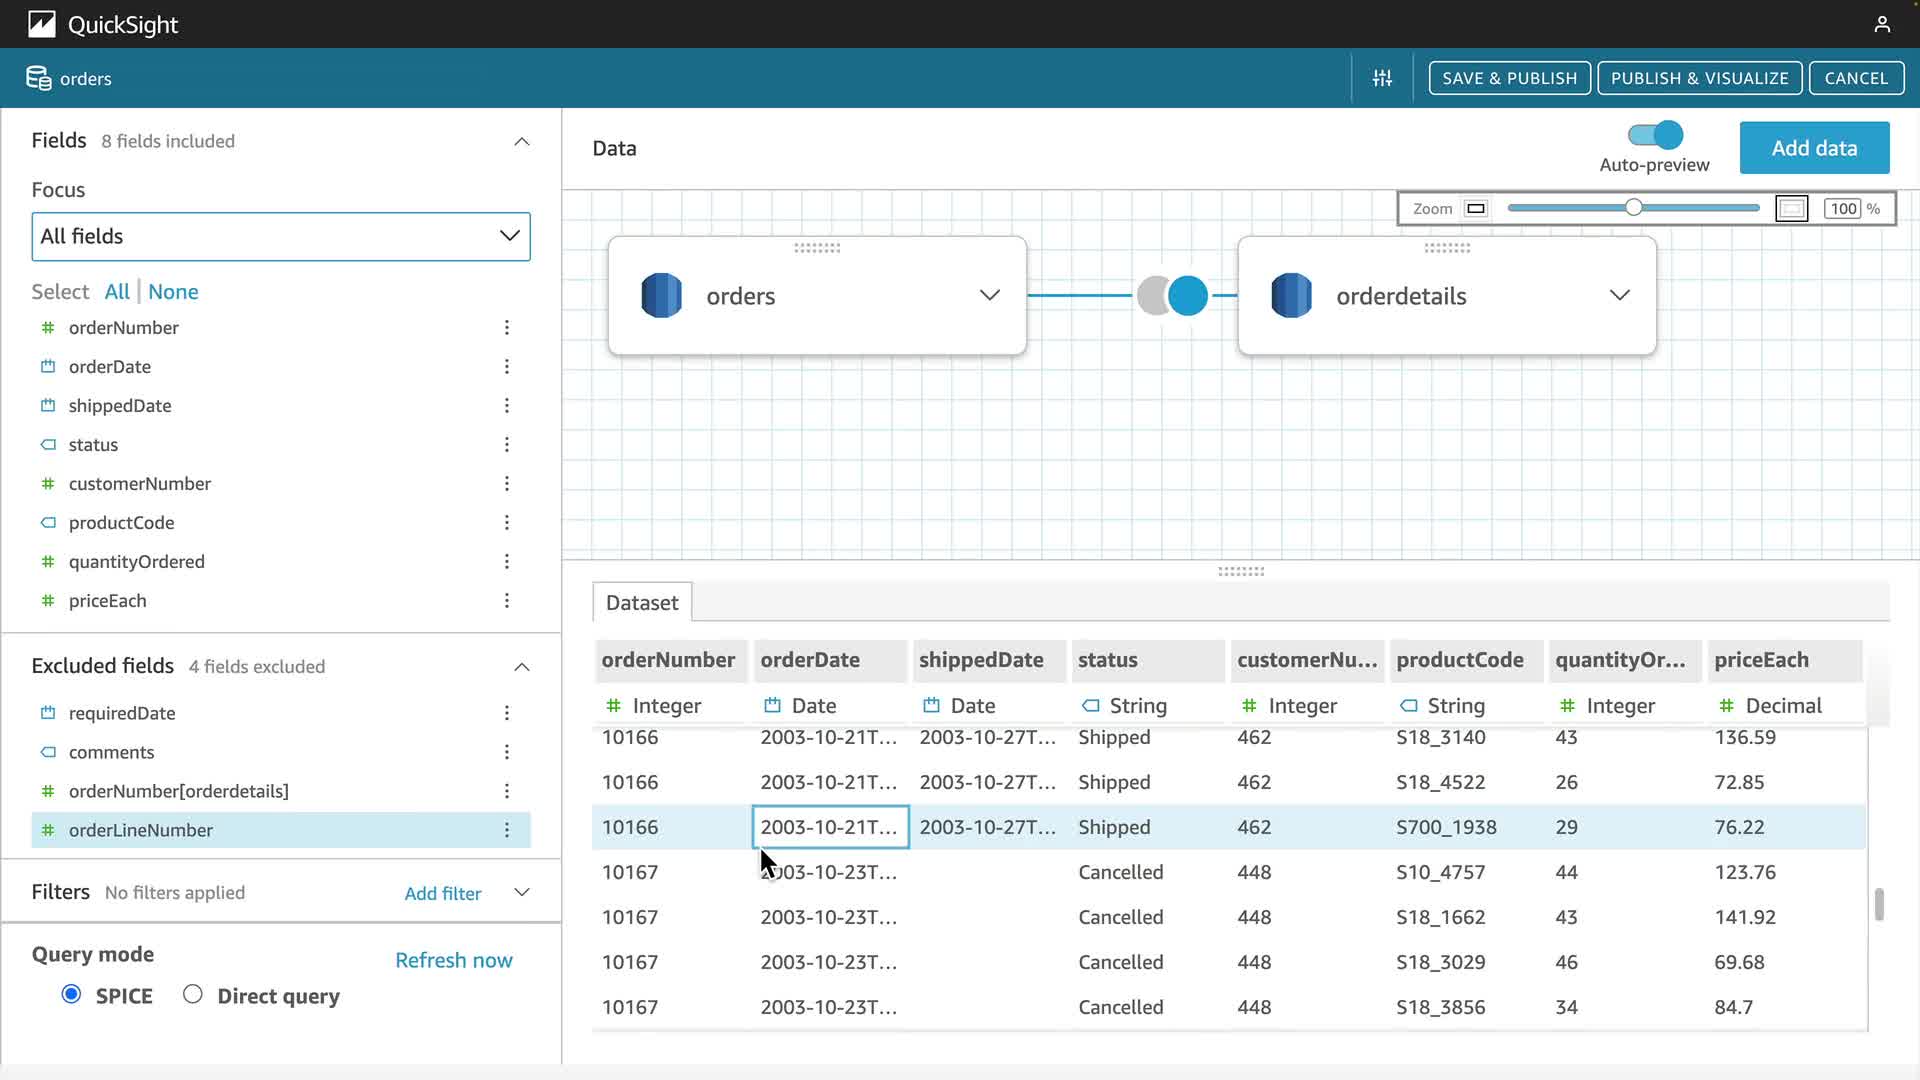The image size is (1920, 1080).
Task: Open options menu for orderLineNumber excluded field
Action: click(507, 830)
